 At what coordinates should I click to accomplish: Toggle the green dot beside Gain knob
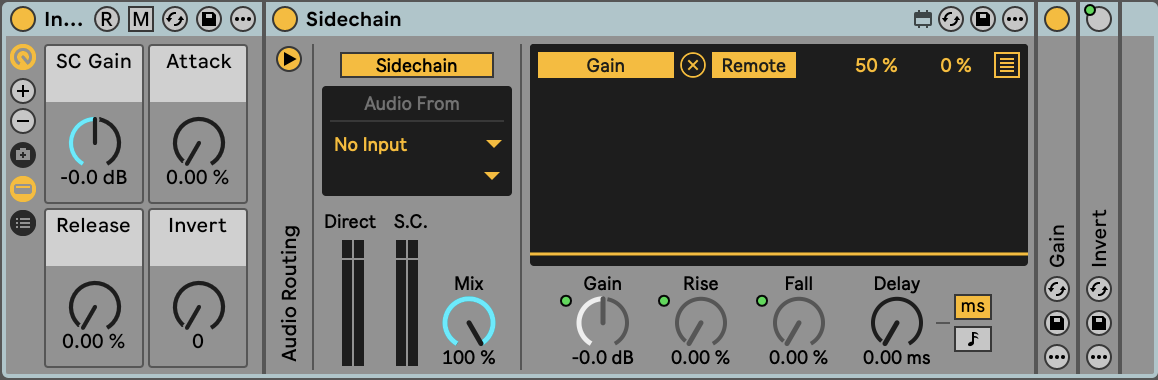click(566, 300)
